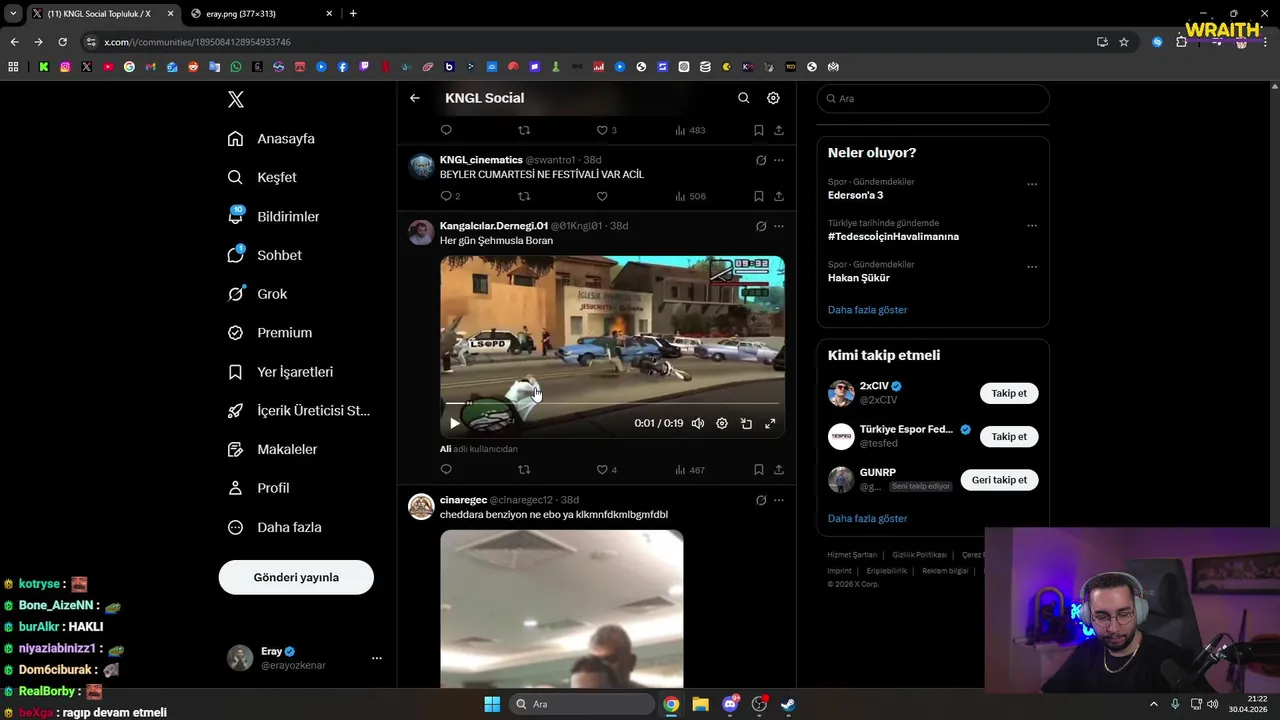This screenshot has height=720, width=1280.
Task: Open Bildirimler notifications
Action: (274, 216)
